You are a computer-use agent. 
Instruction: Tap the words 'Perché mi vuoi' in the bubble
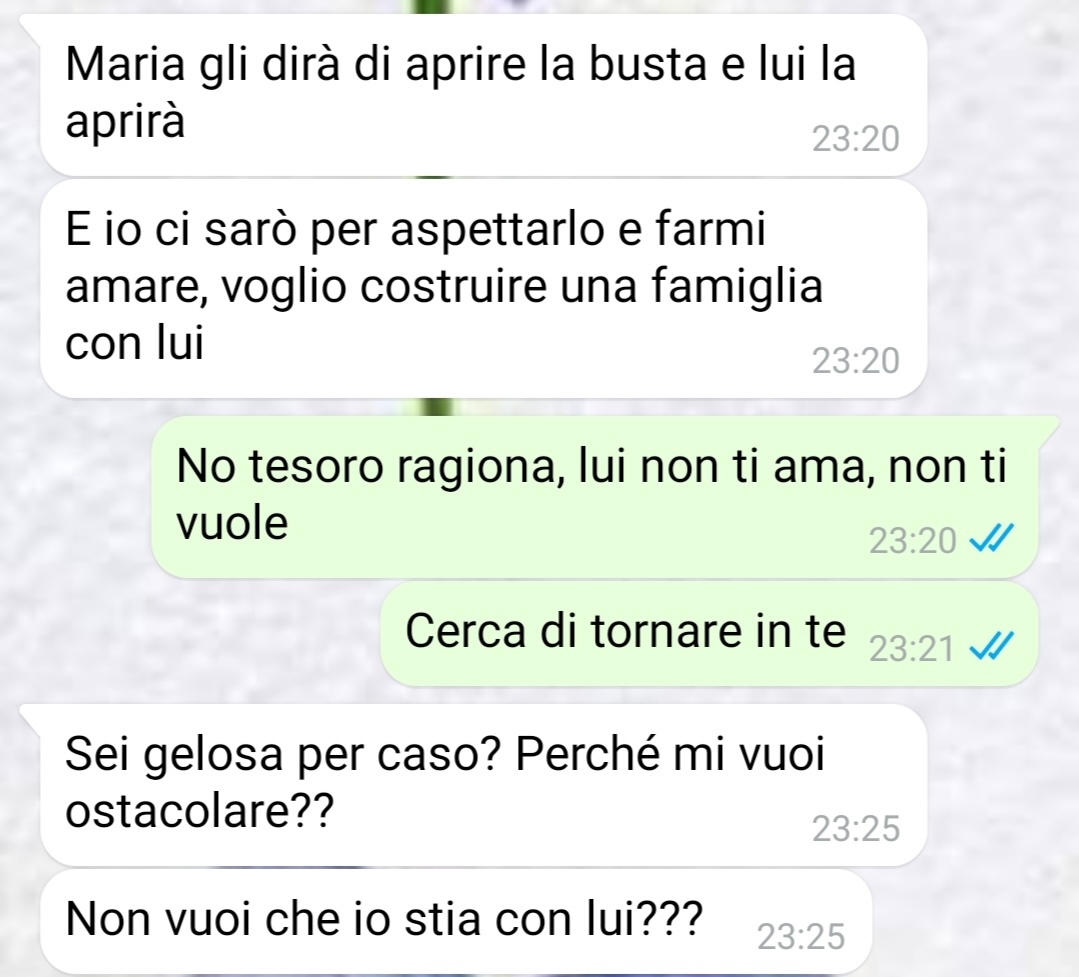670,755
